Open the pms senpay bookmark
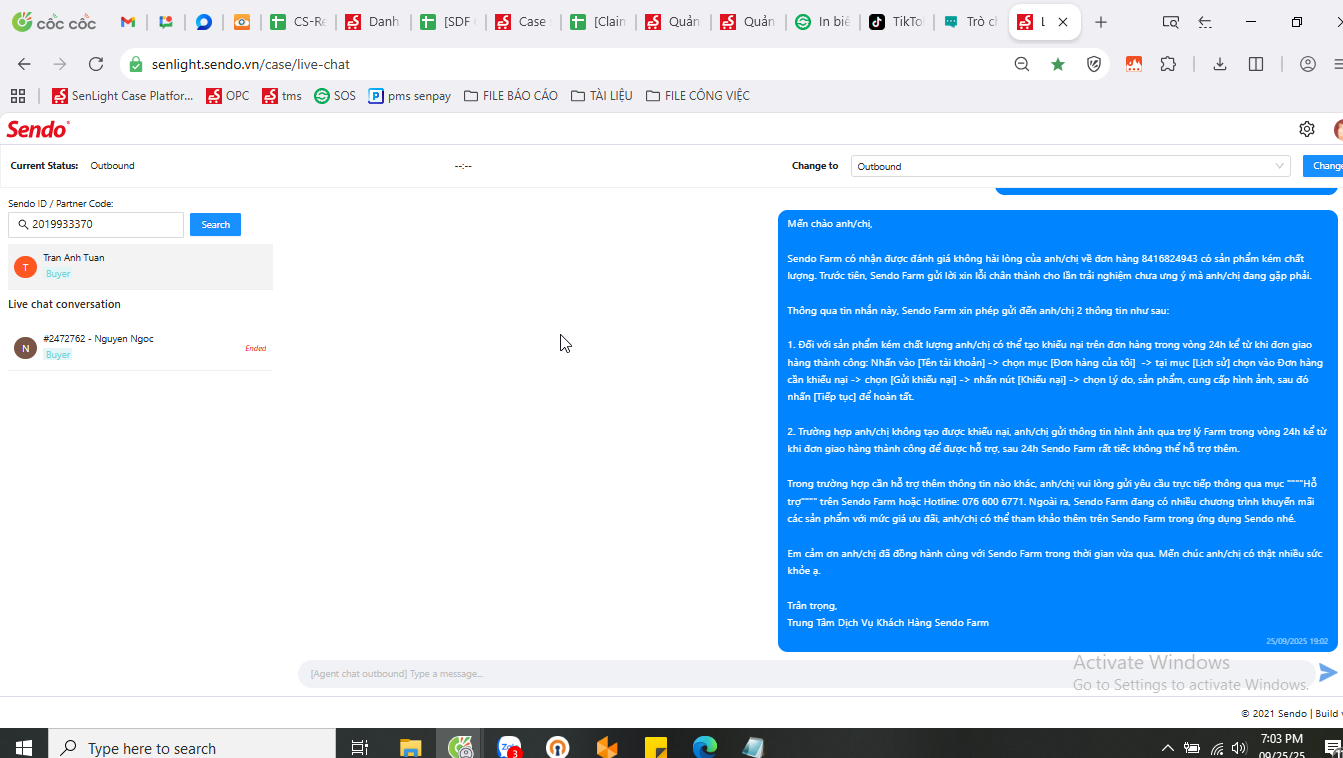The width and height of the screenshot is (1343, 758). pos(410,96)
